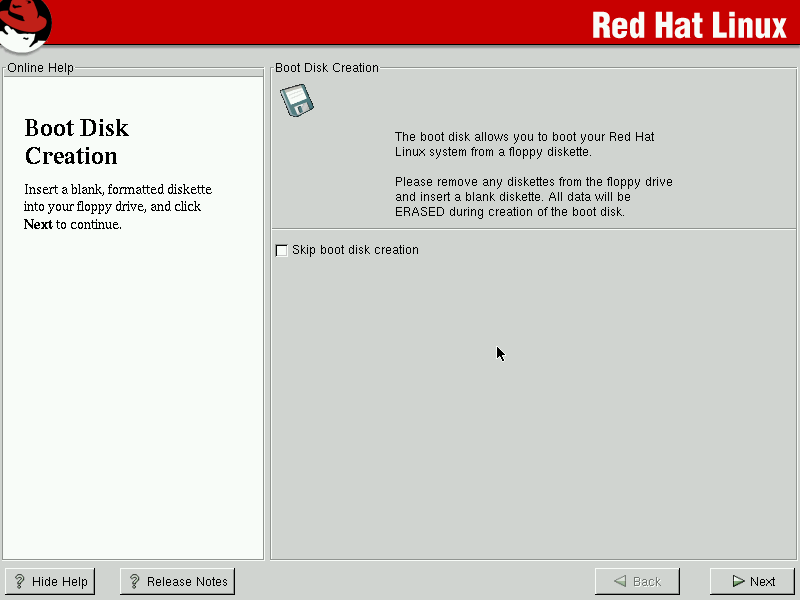Click the question mark icon on Release Notes

134,581
